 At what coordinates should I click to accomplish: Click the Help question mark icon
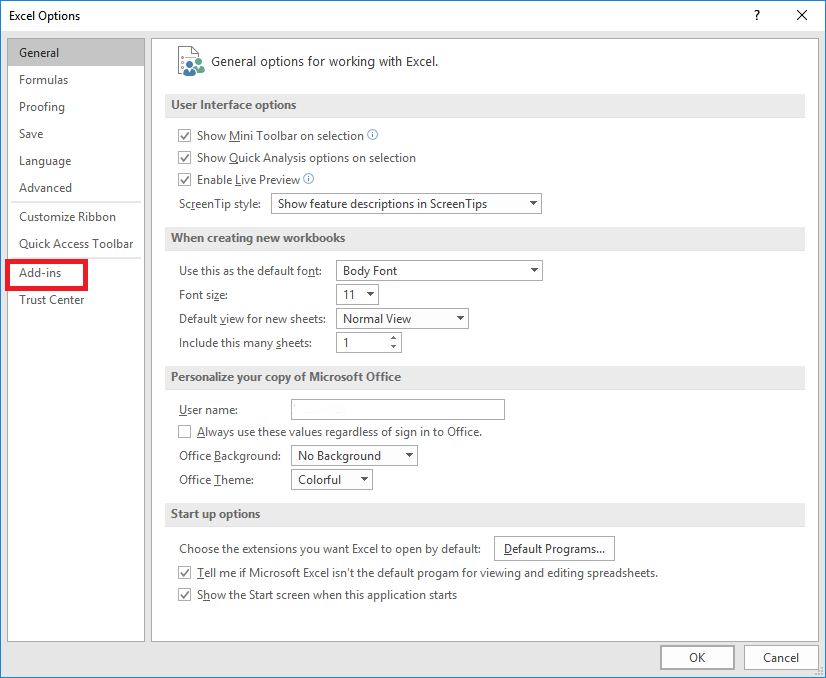tap(757, 16)
